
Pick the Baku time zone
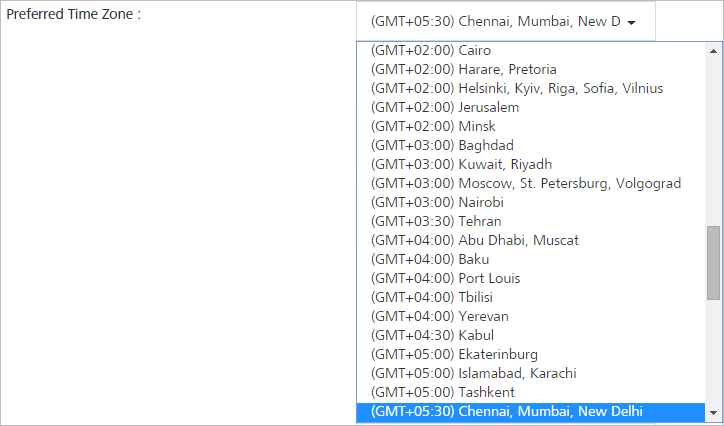point(531,259)
